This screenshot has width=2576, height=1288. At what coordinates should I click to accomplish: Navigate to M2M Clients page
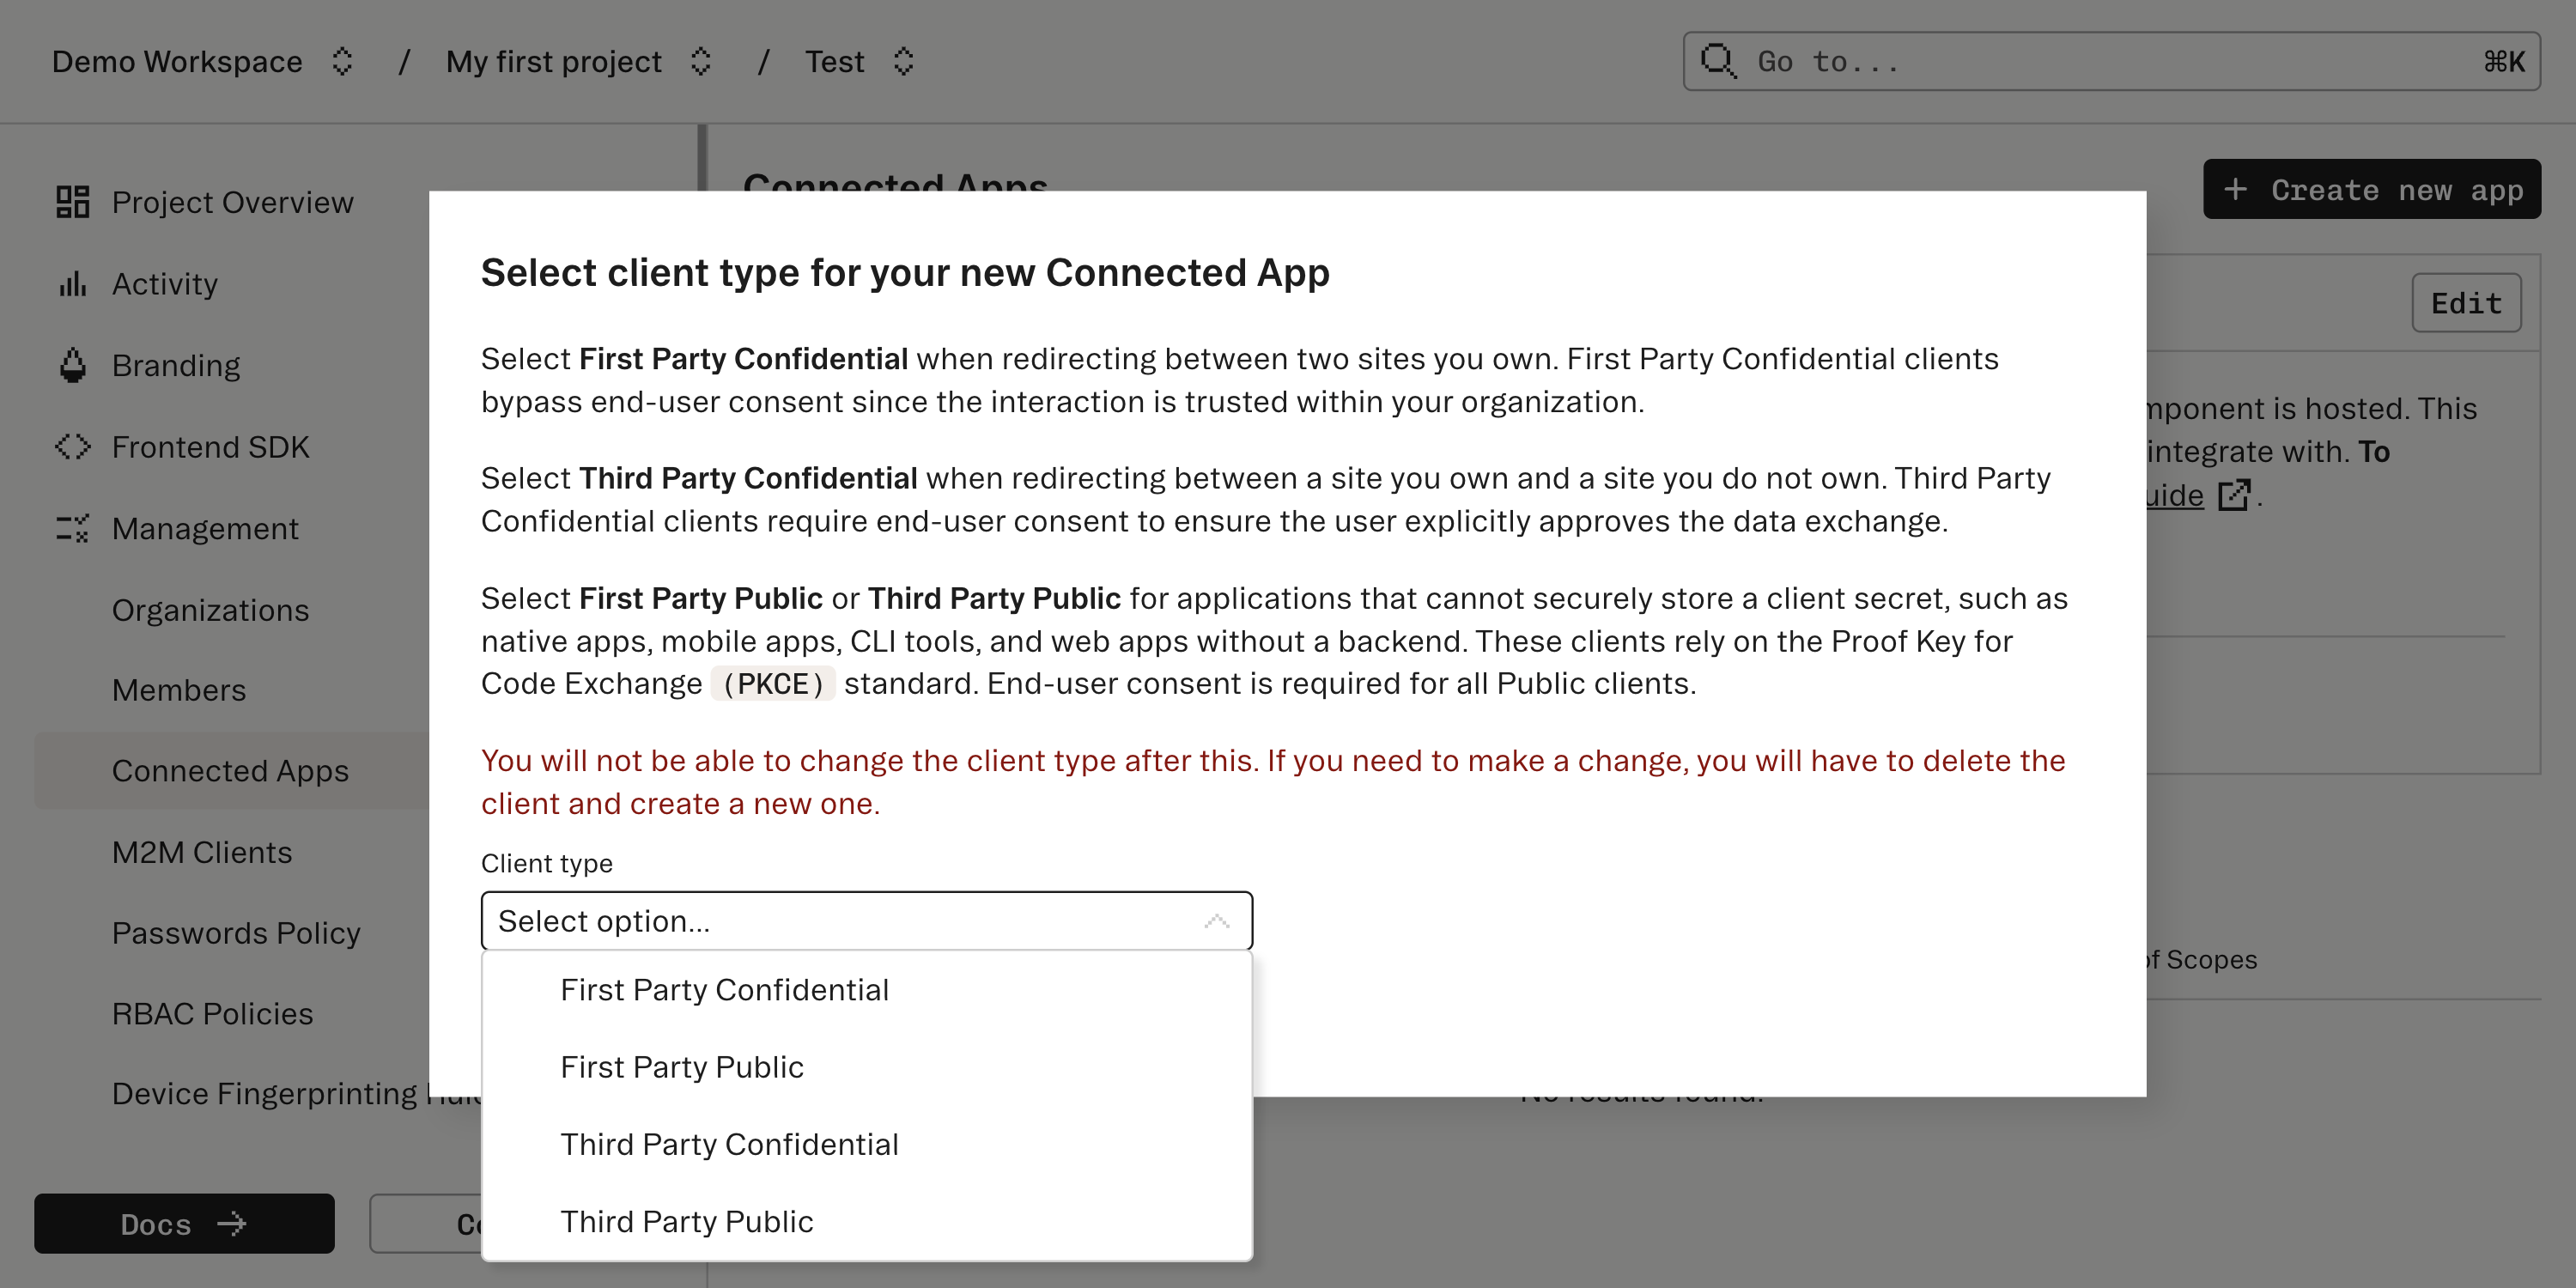click(202, 851)
